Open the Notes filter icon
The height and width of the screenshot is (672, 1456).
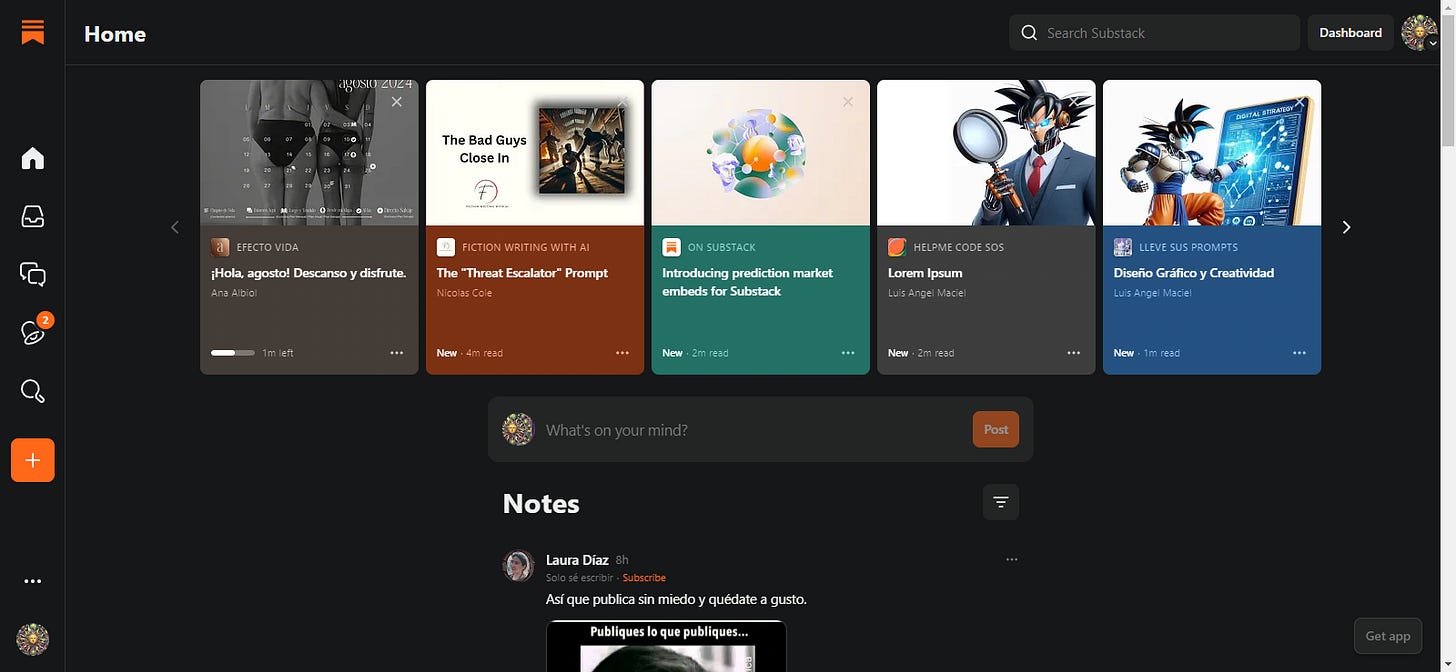tap(1001, 502)
